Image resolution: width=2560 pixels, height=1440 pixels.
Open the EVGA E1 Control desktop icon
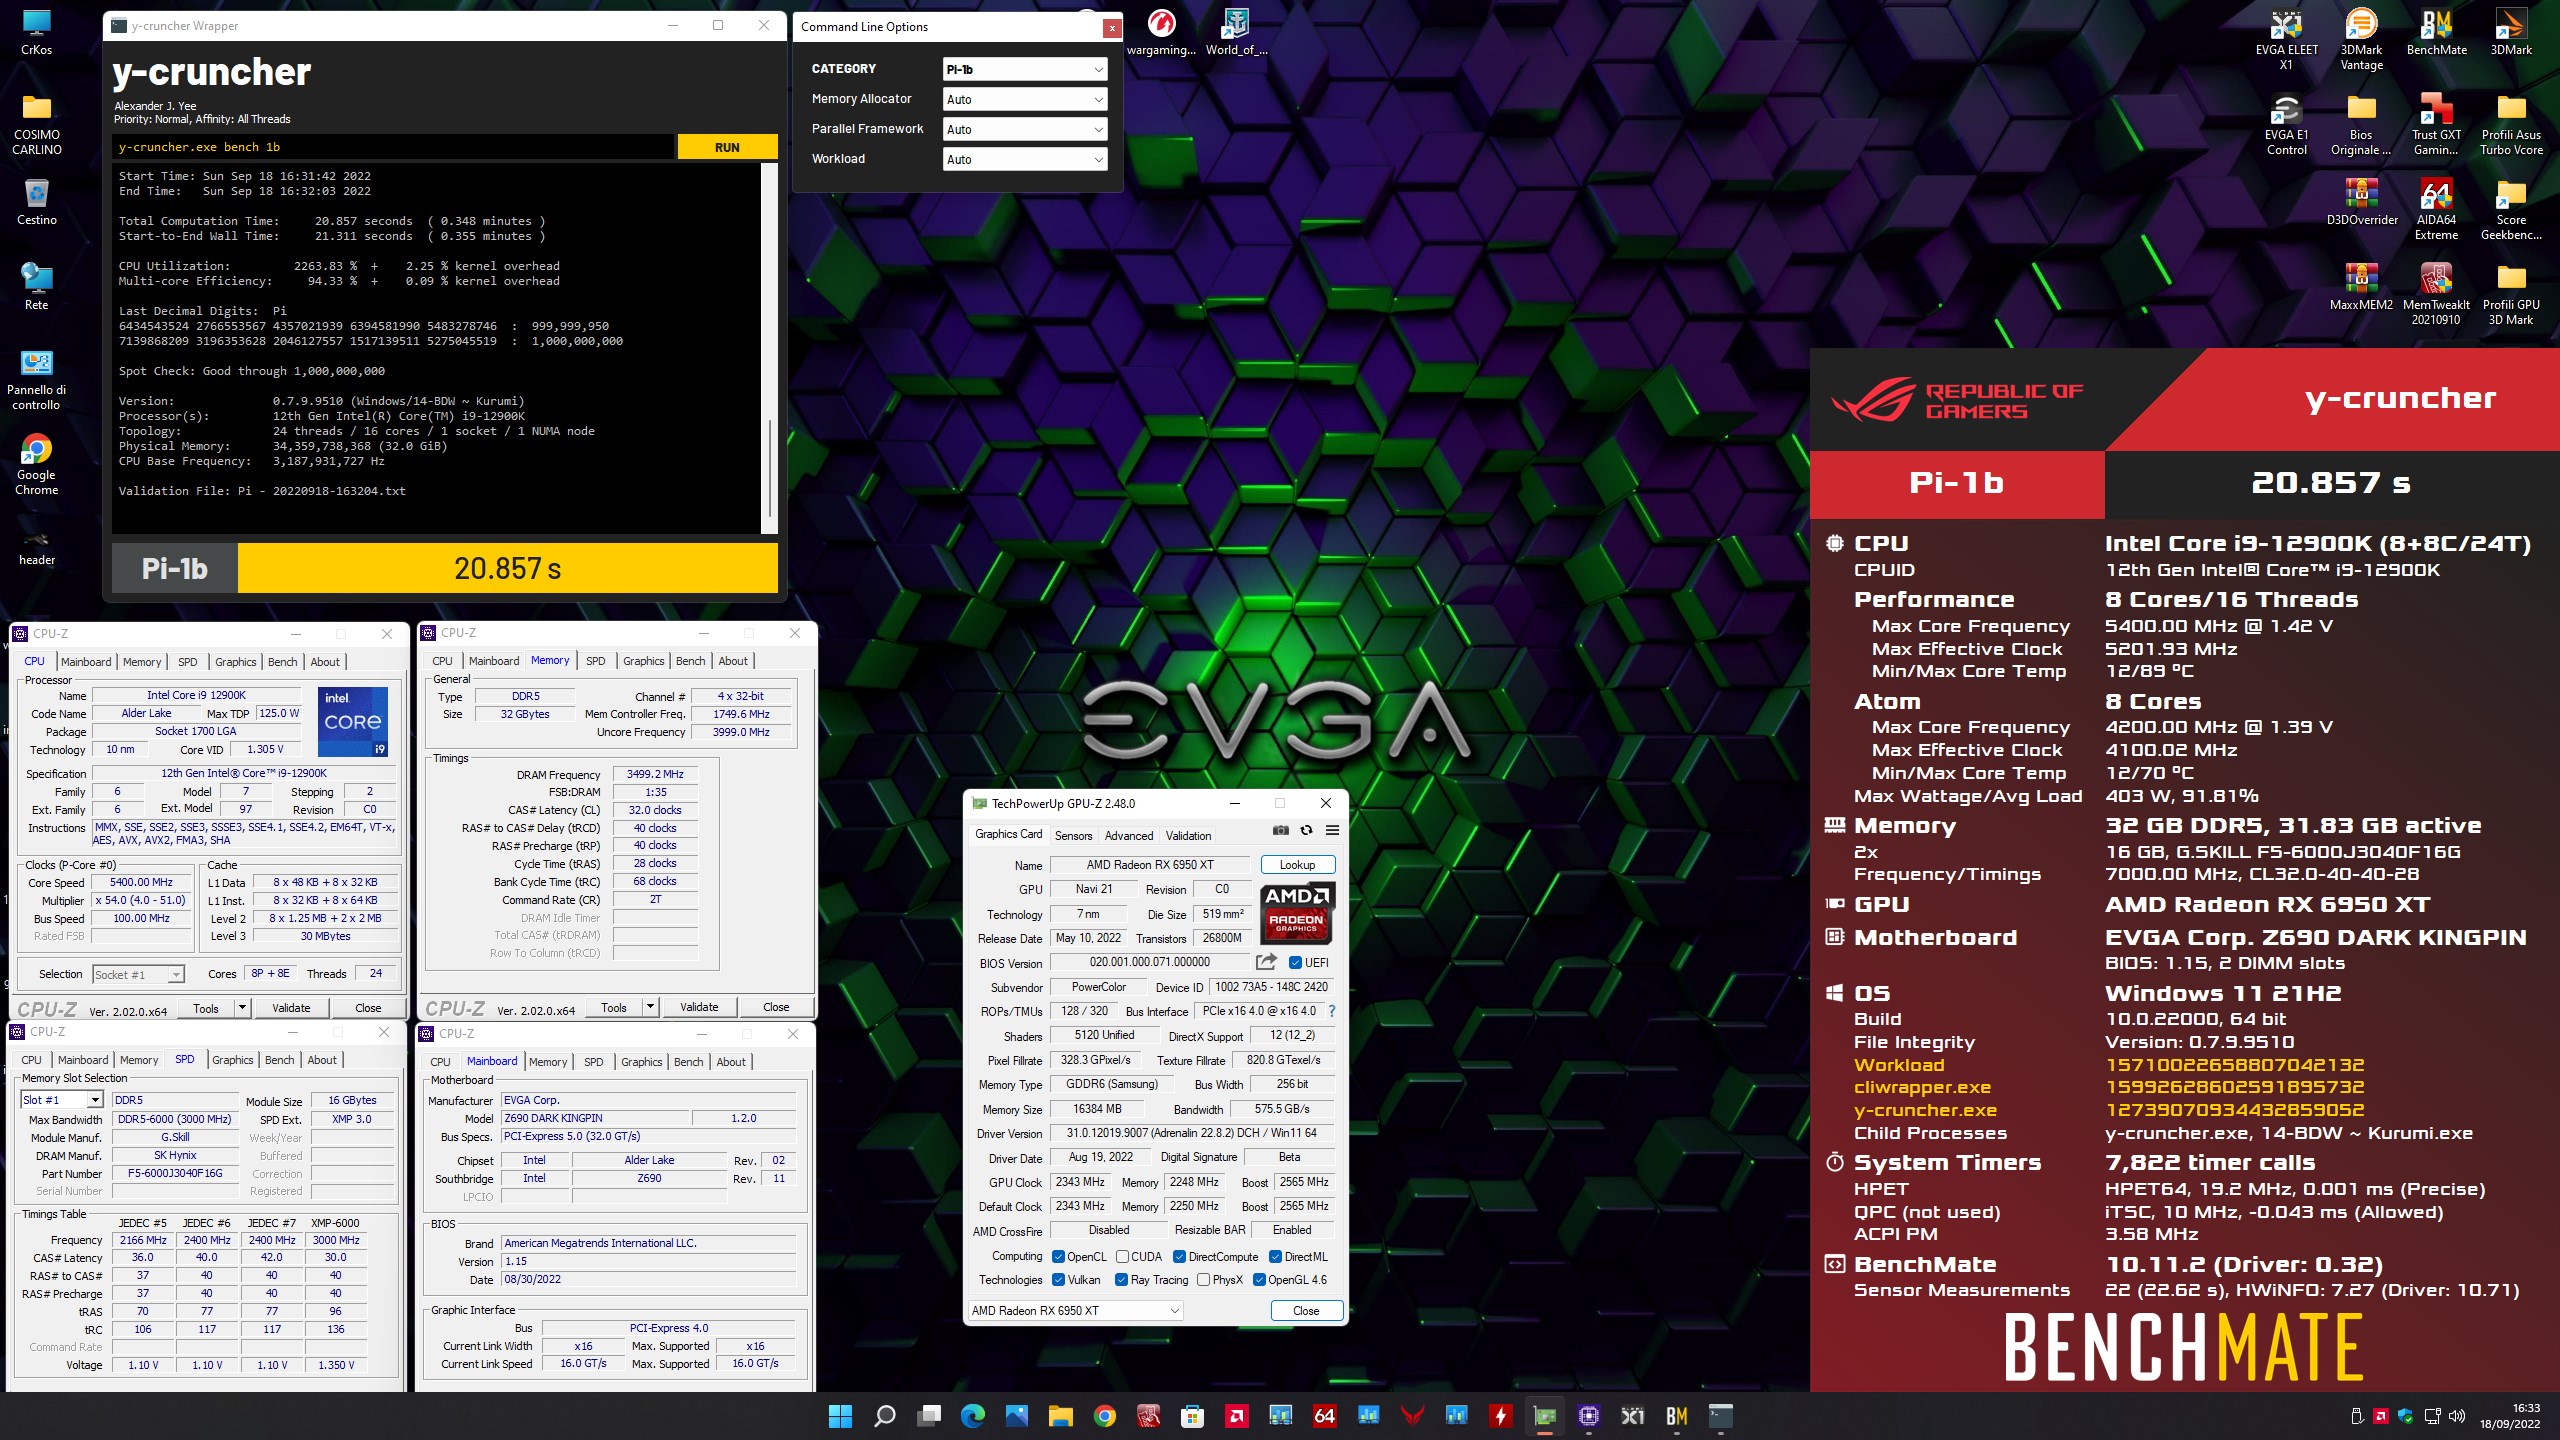[x=2286, y=125]
